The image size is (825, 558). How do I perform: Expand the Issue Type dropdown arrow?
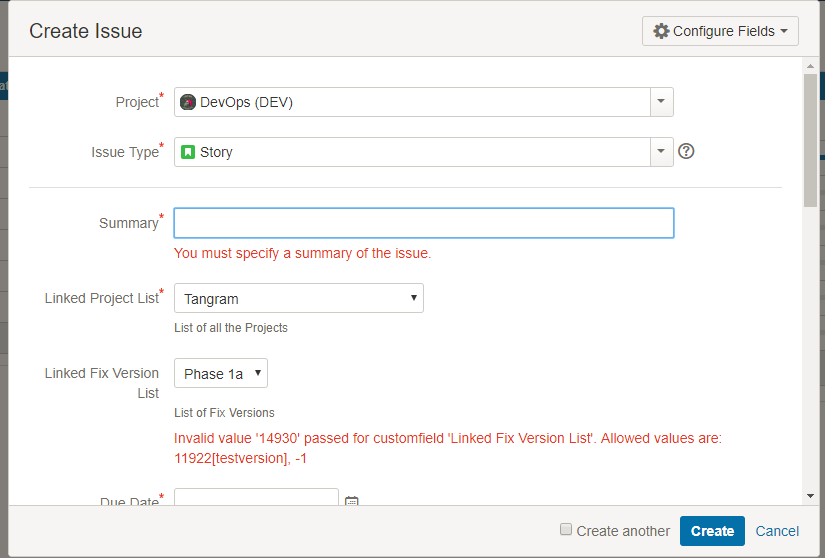click(661, 152)
